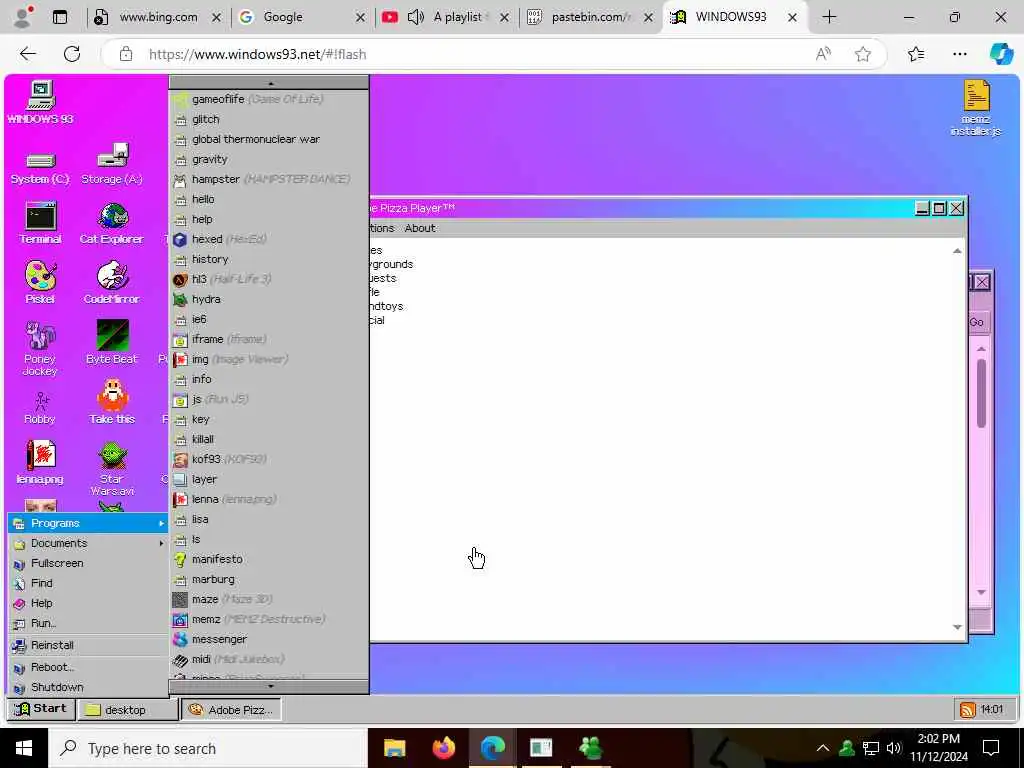Click Adobe Pizz... taskbar button
Image resolution: width=1024 pixels, height=768 pixels.
click(231, 710)
